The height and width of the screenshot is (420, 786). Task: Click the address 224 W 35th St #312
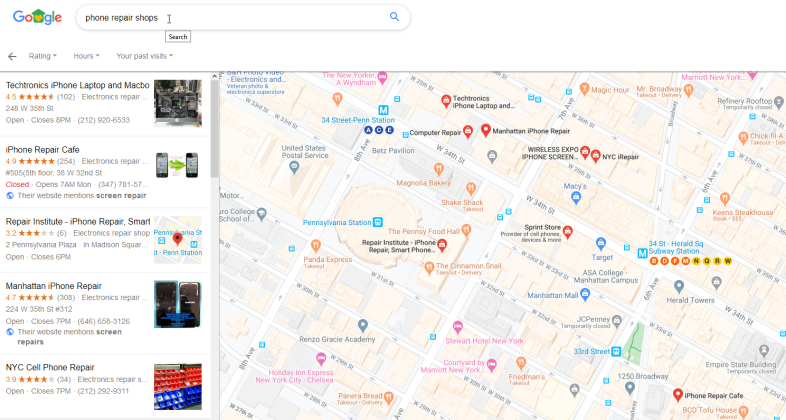(39, 309)
